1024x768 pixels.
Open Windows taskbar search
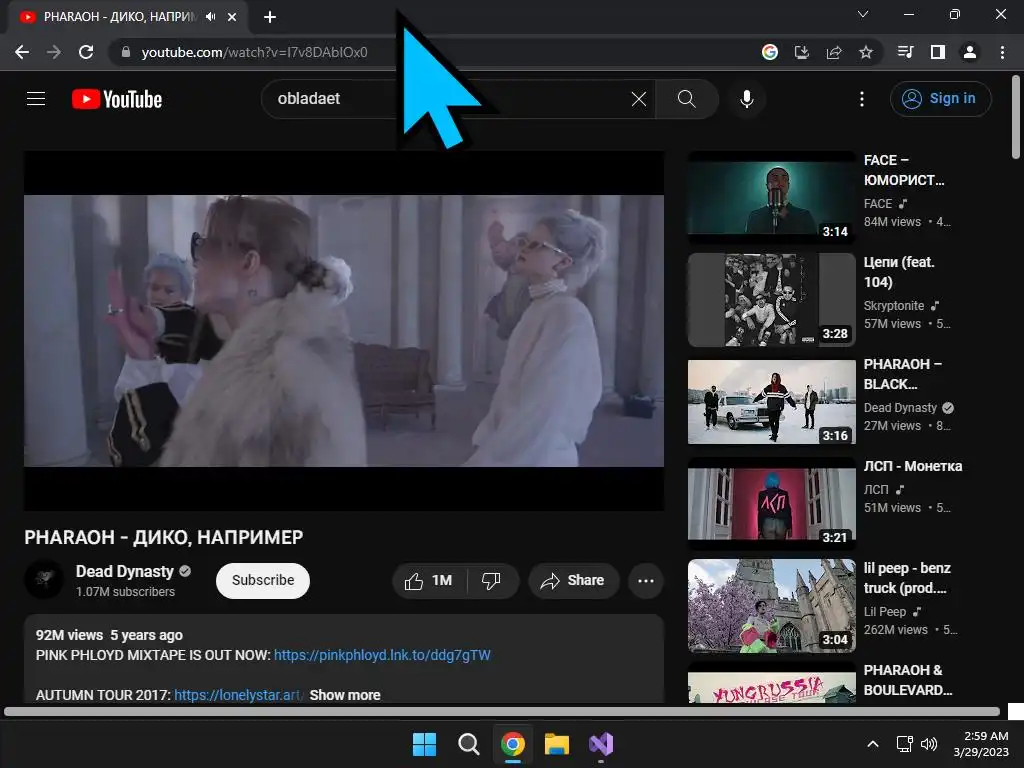click(468, 744)
